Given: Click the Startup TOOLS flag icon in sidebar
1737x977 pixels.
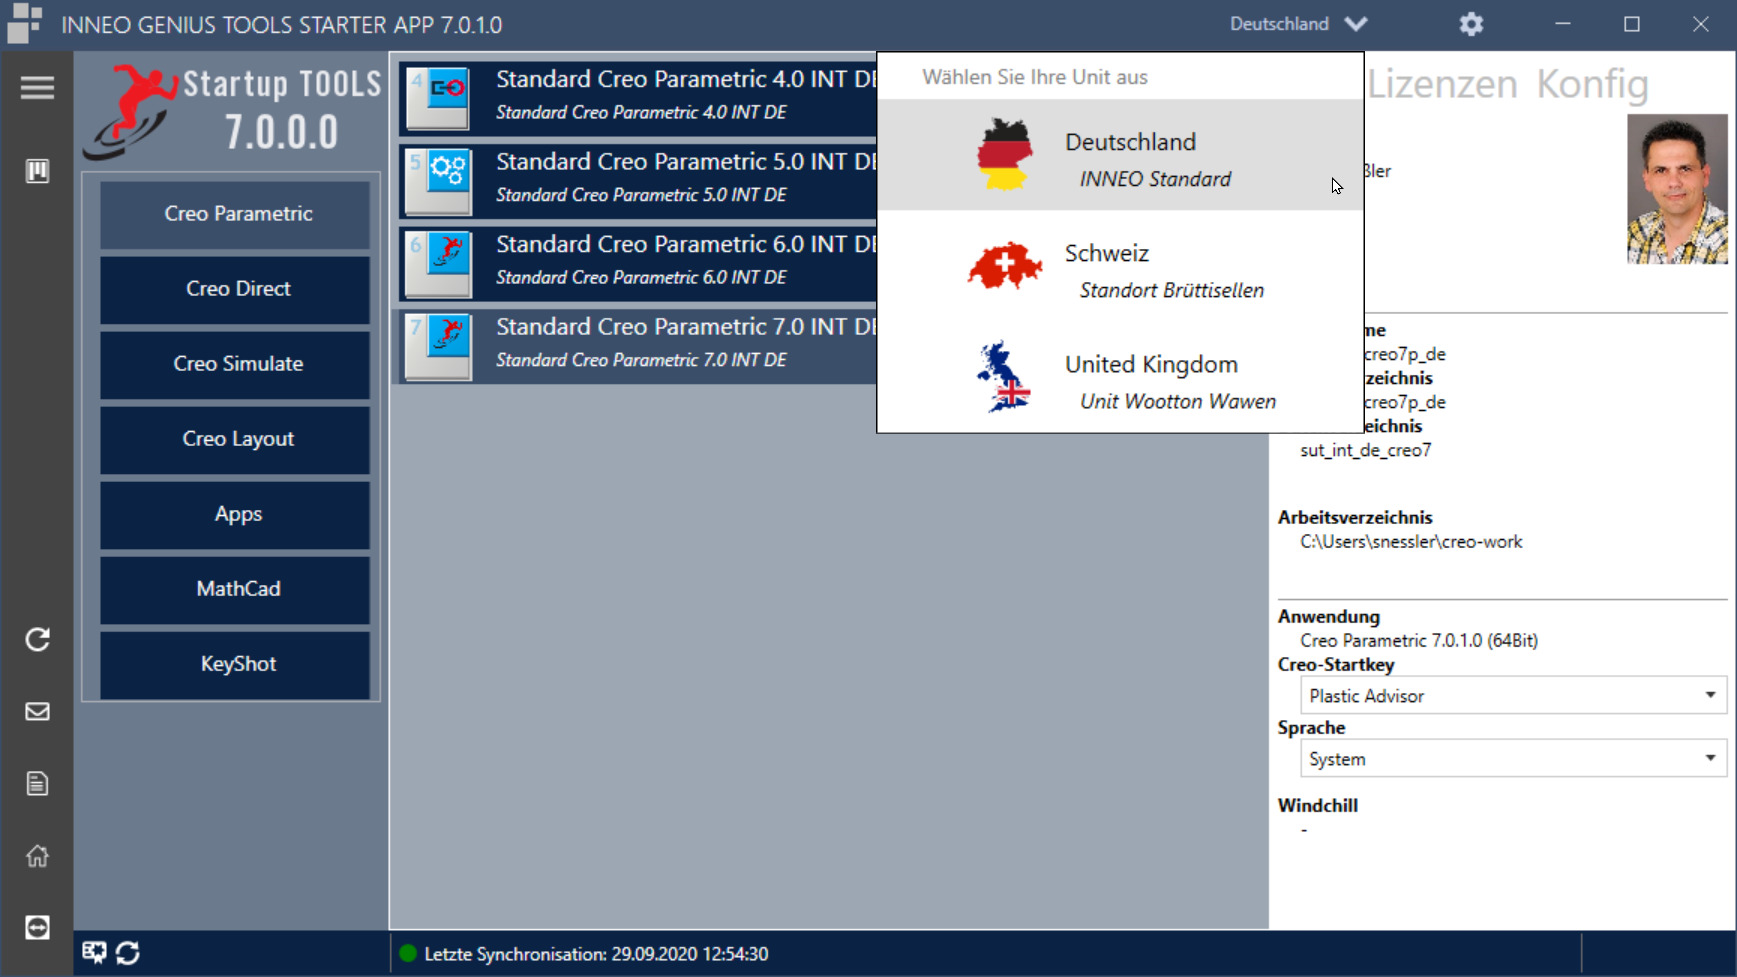Looking at the screenshot, I should coord(37,170).
